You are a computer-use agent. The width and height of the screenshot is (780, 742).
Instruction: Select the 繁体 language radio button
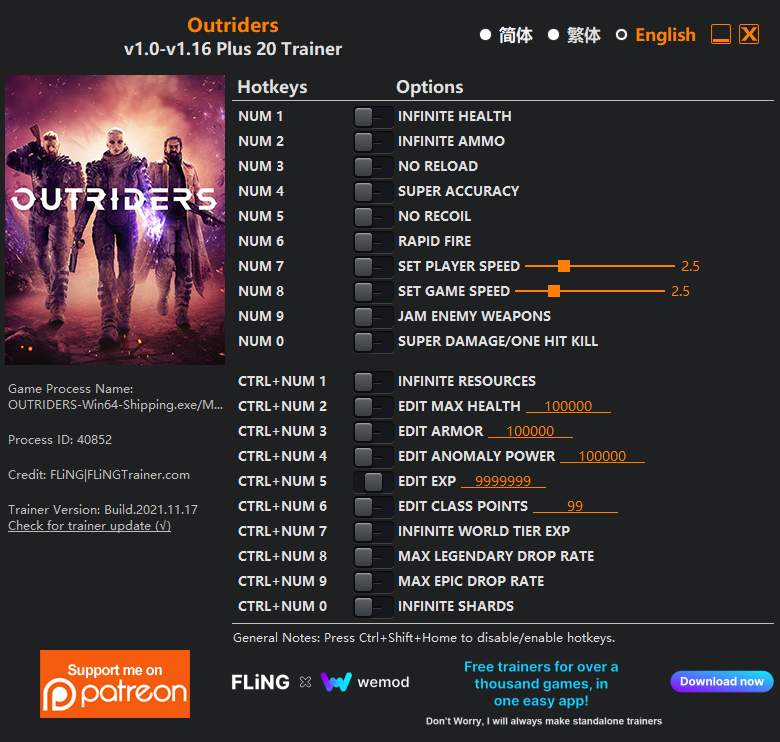coord(553,35)
